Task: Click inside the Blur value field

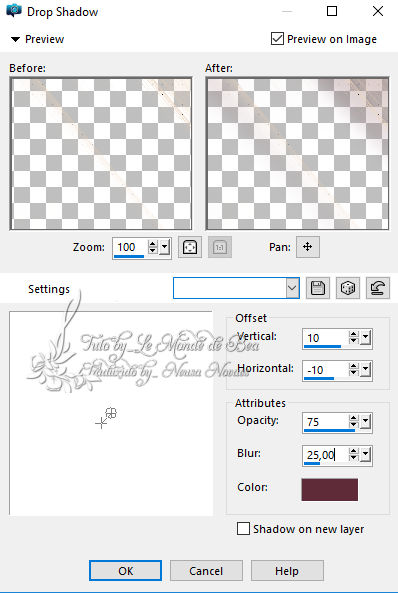Action: pos(325,455)
